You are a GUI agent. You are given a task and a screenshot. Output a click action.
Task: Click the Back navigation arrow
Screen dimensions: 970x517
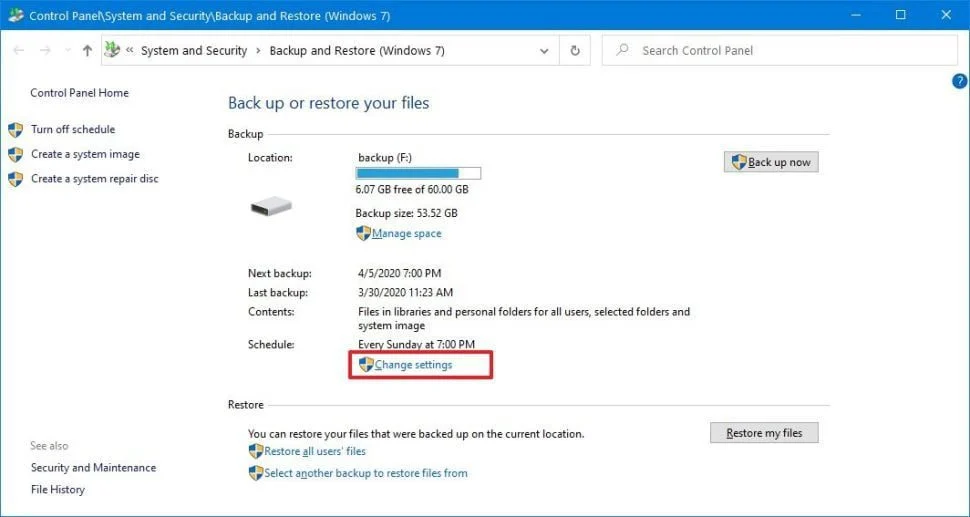[x=17, y=50]
